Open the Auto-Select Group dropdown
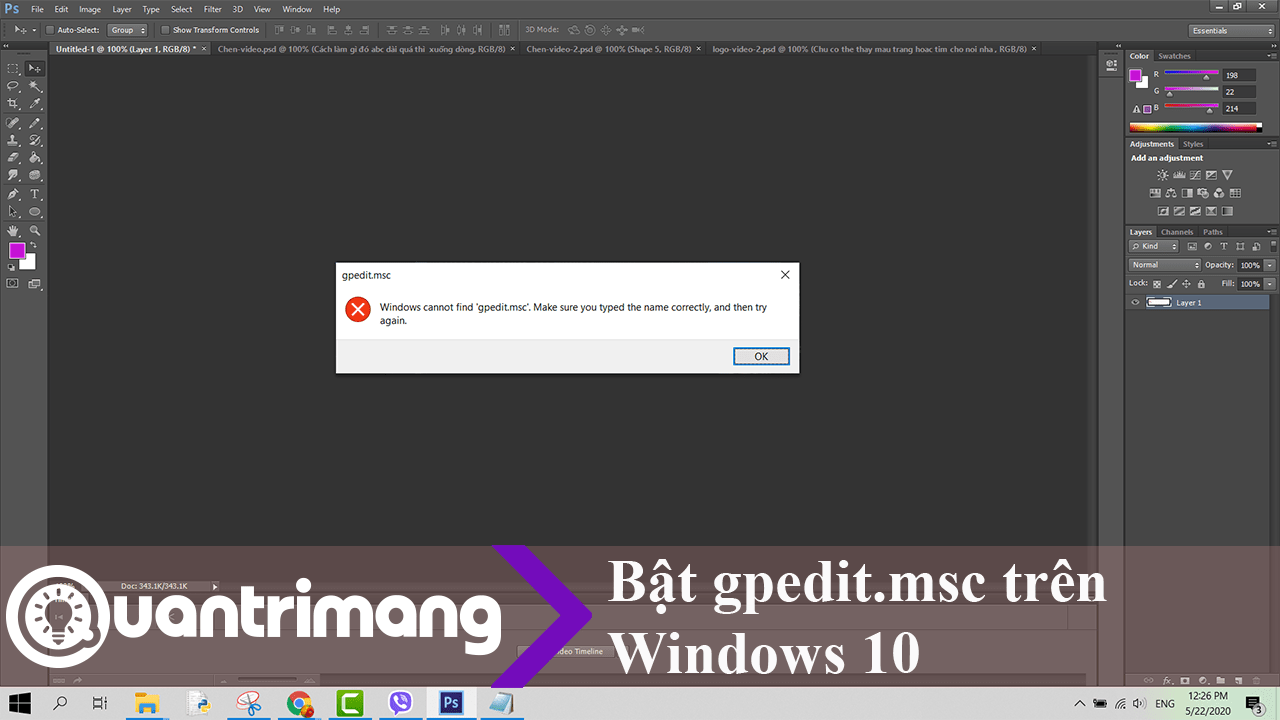This screenshot has height=720, width=1280. 128,30
